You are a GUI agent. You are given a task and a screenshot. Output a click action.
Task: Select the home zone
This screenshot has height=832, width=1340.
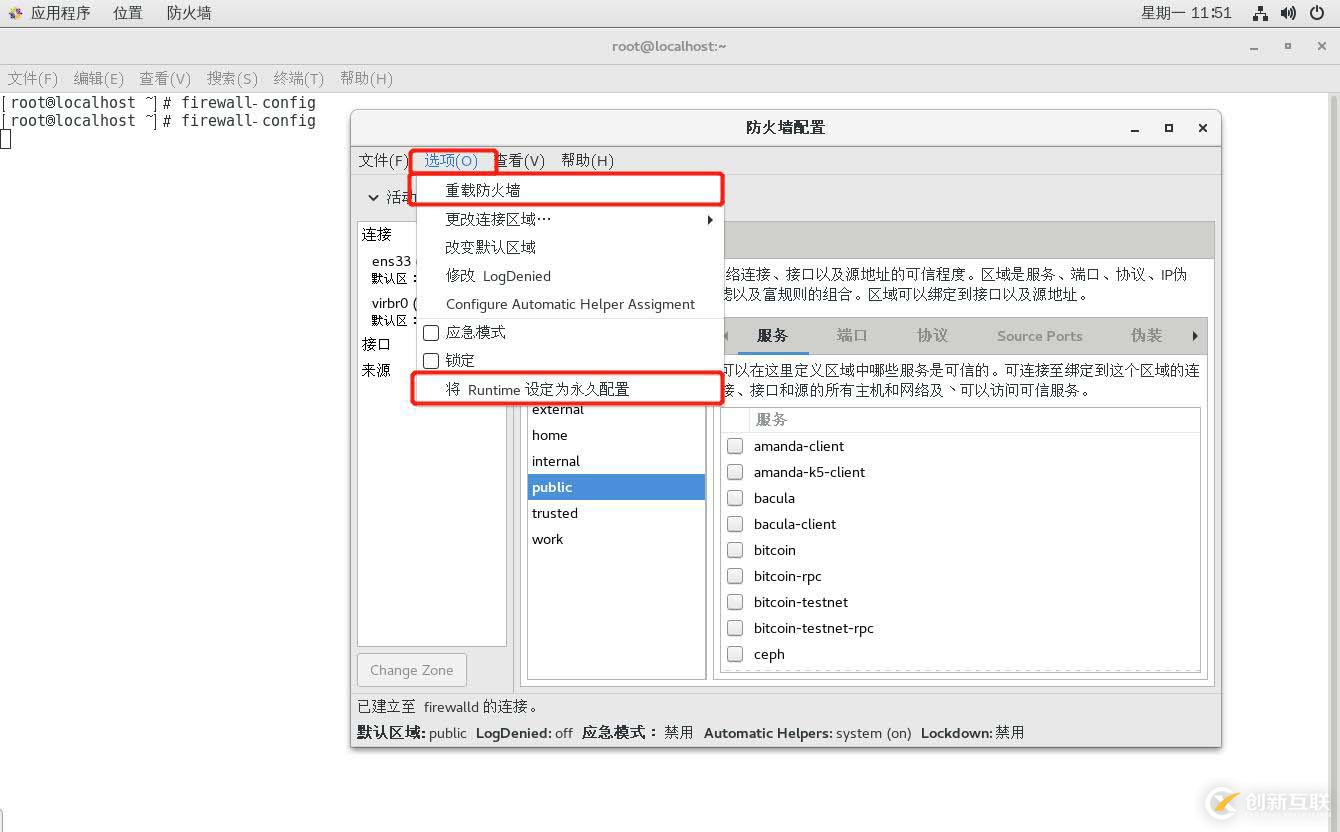coord(616,435)
